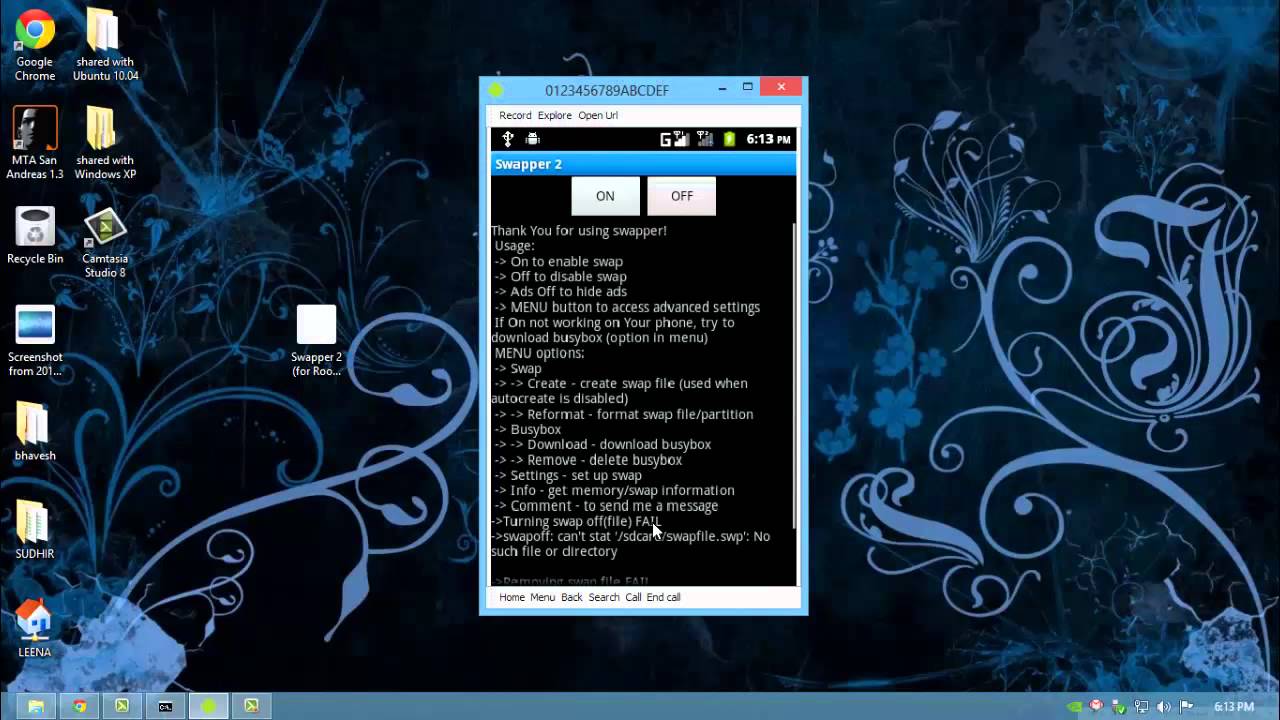This screenshot has height=720, width=1280.
Task: Click '-> Comment - to send me a message'
Action: click(x=606, y=506)
